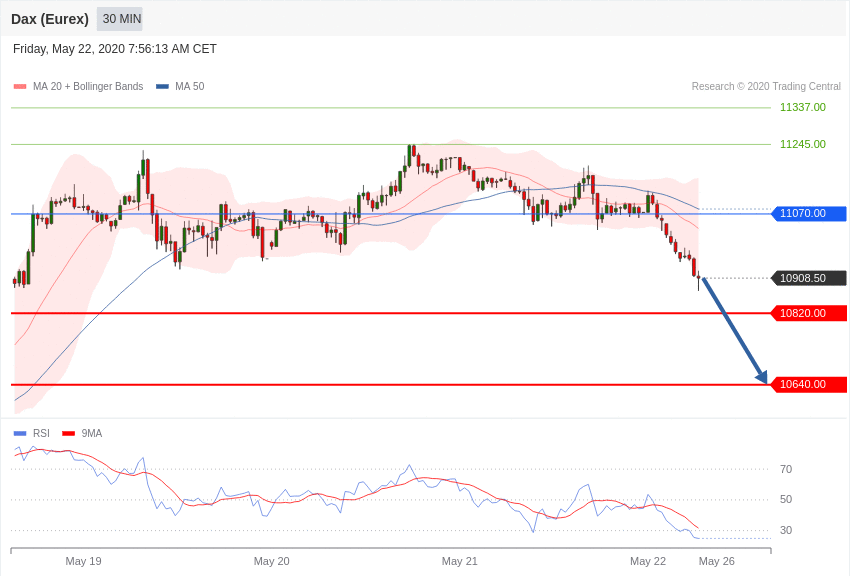Click the May 19 date axis label

click(x=83, y=561)
